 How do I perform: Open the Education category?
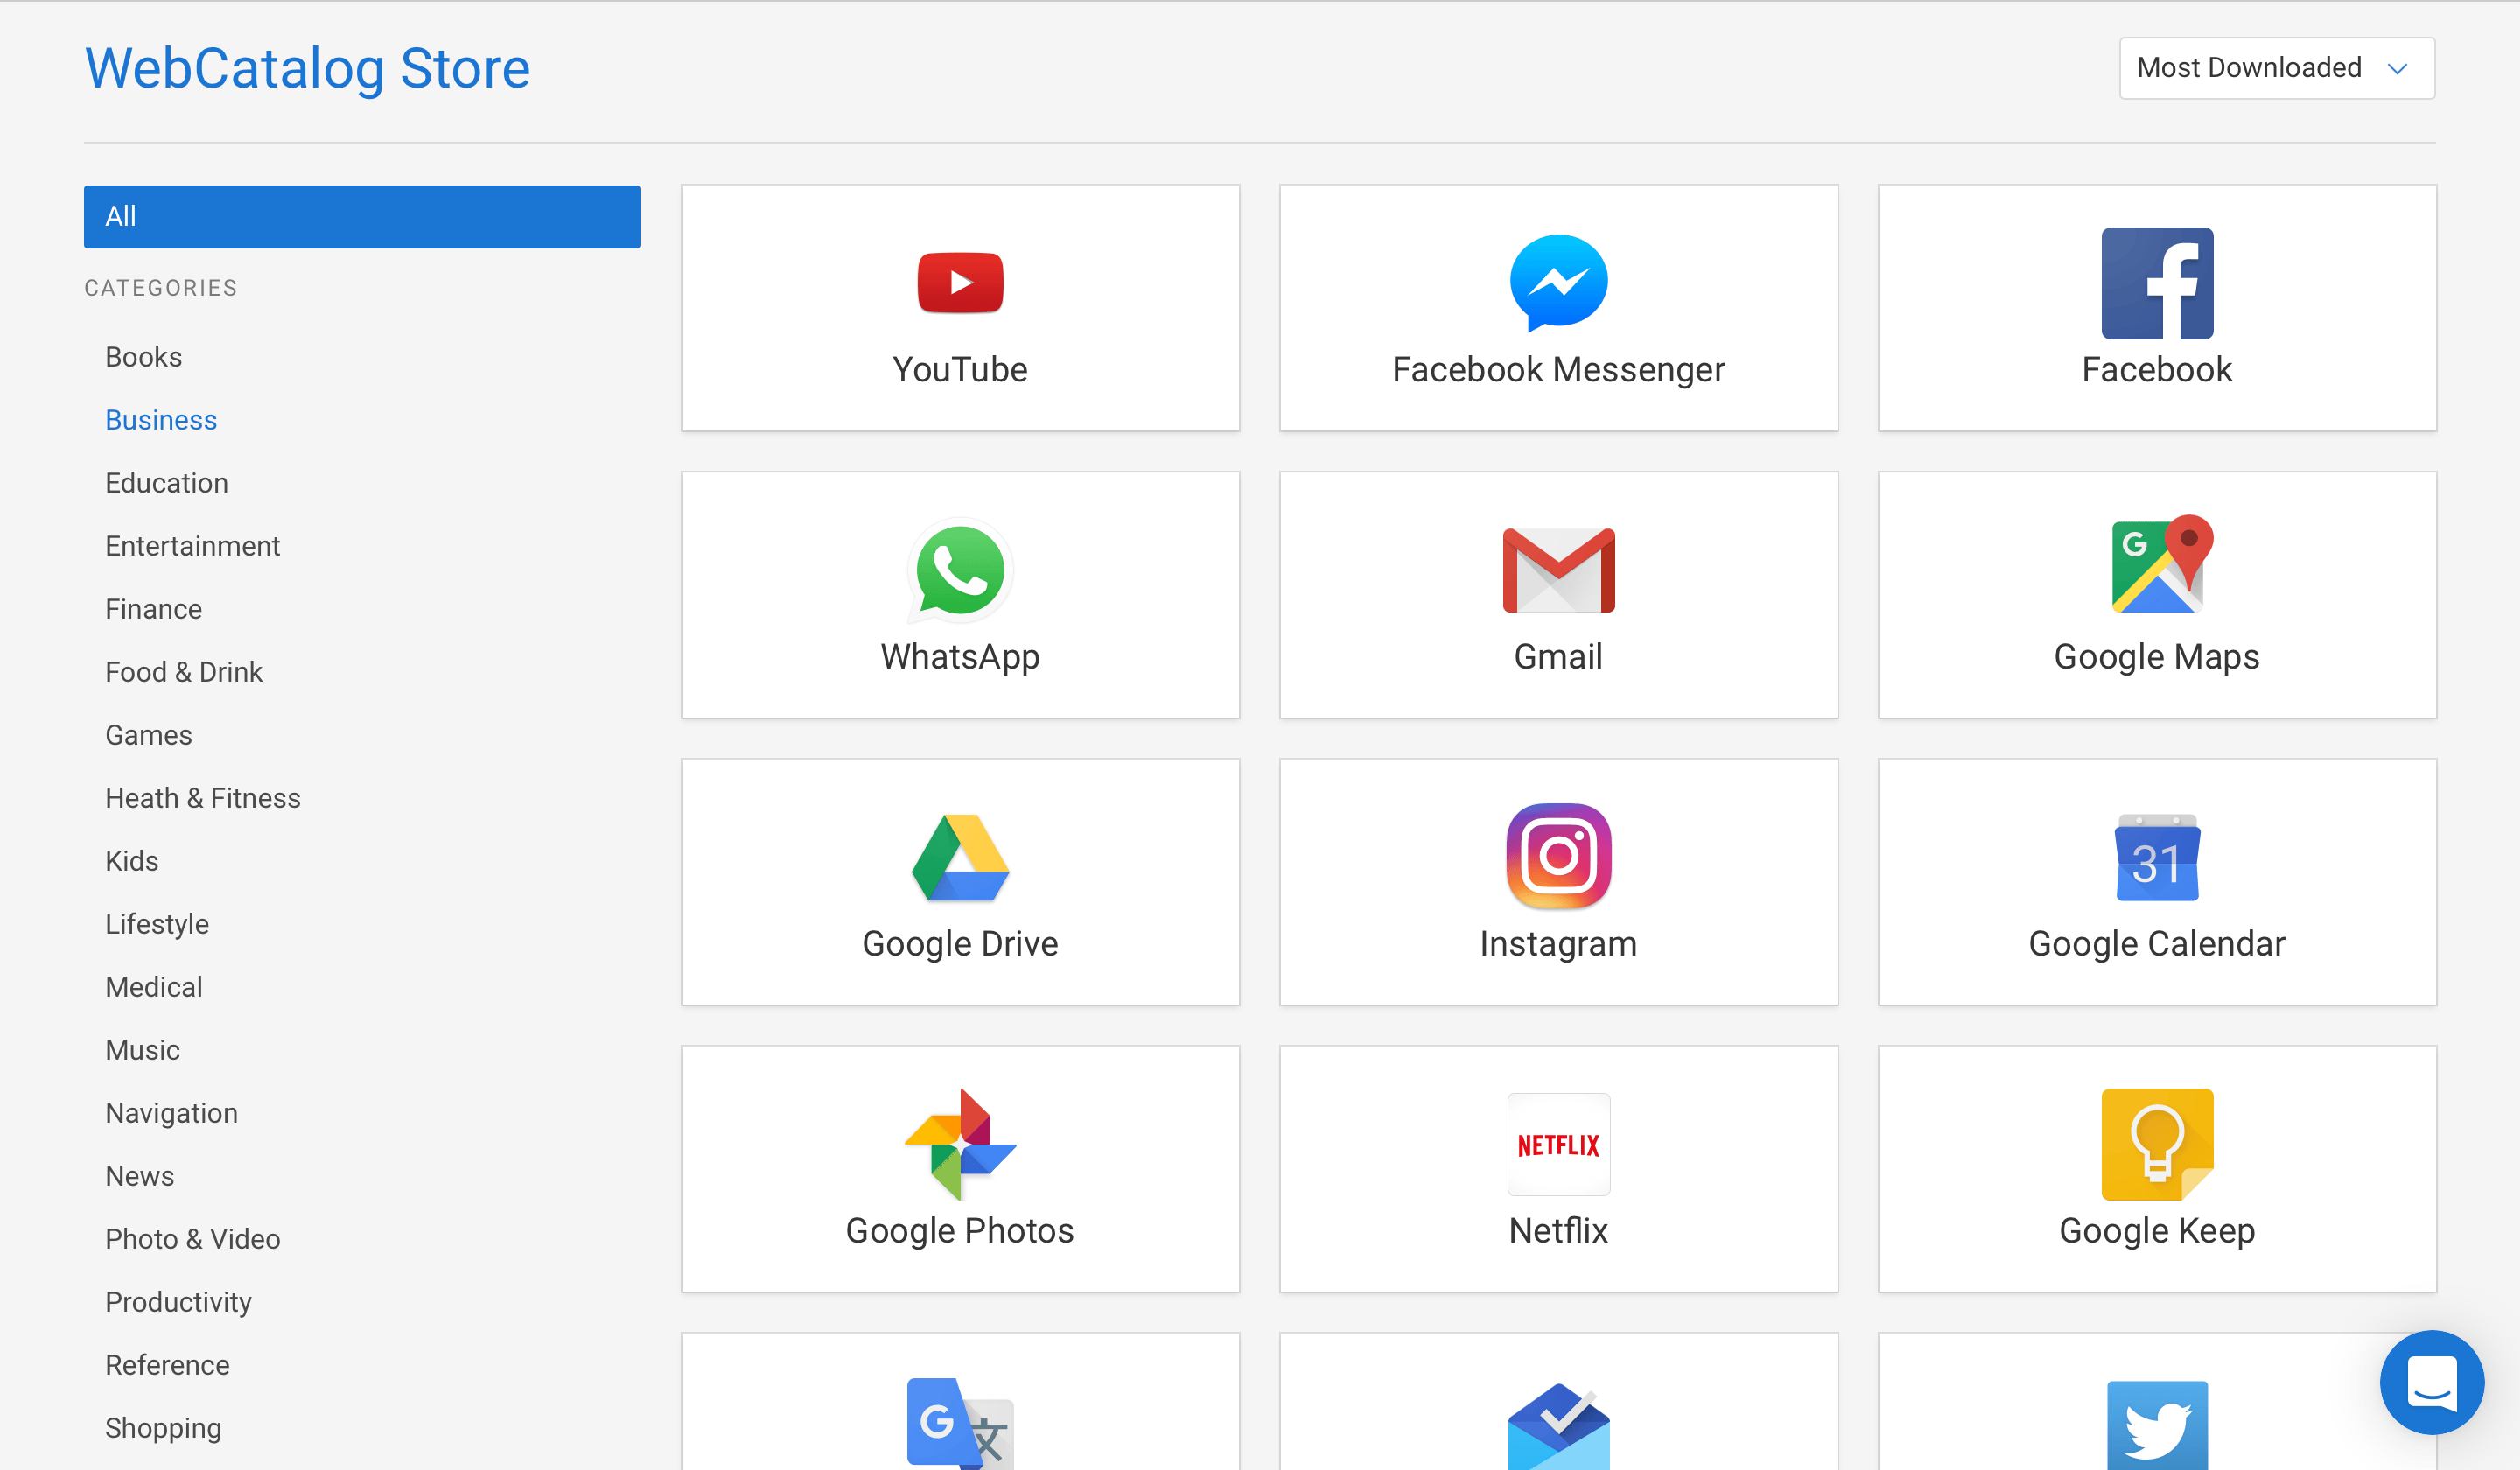(167, 483)
